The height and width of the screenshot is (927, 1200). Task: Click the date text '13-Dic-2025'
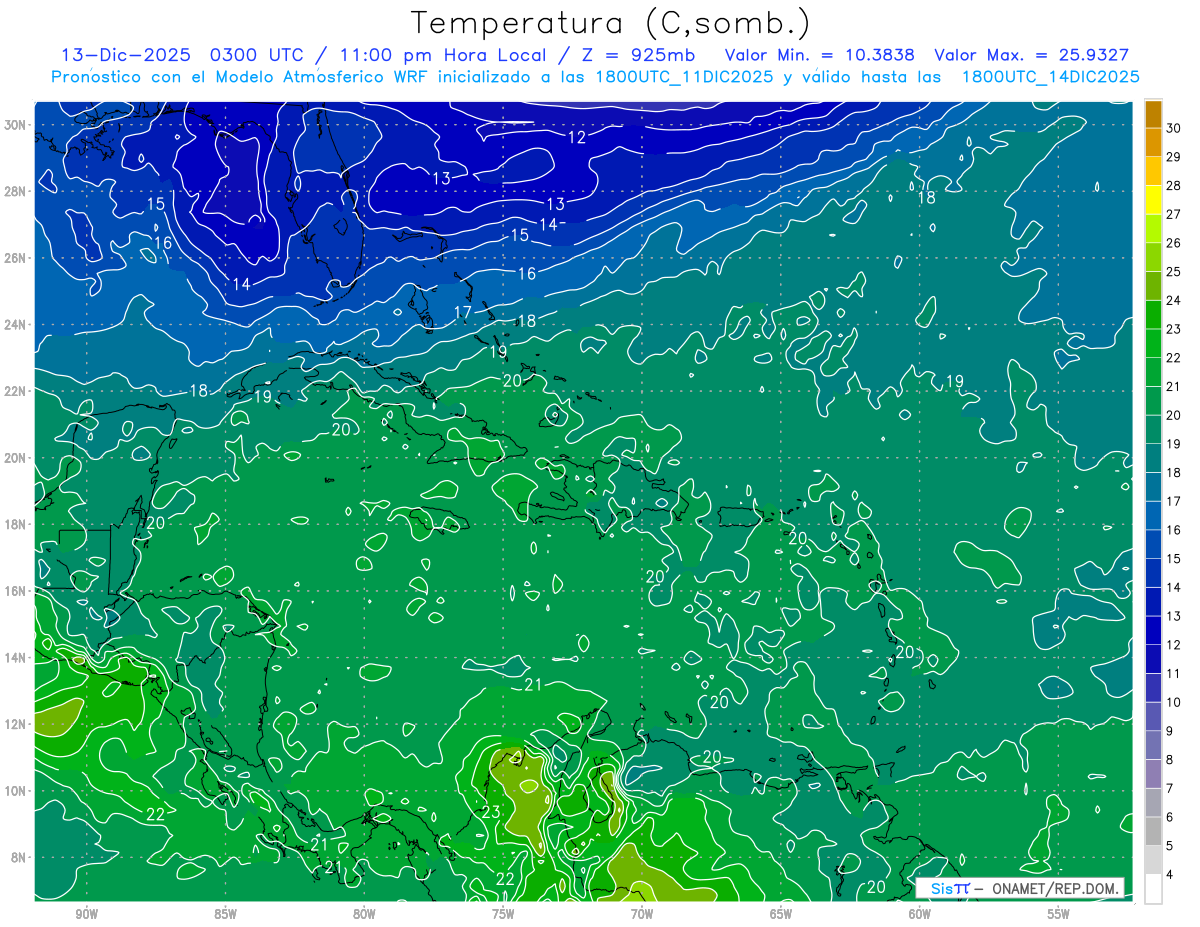[125, 55]
